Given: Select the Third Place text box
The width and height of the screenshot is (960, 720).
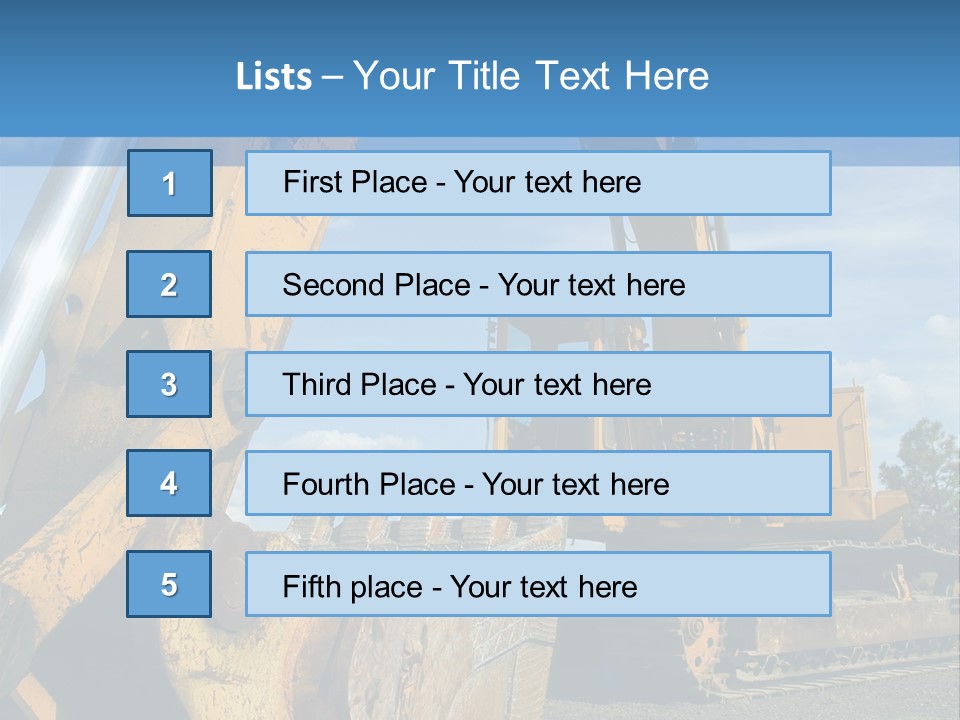Looking at the screenshot, I should pos(538,384).
